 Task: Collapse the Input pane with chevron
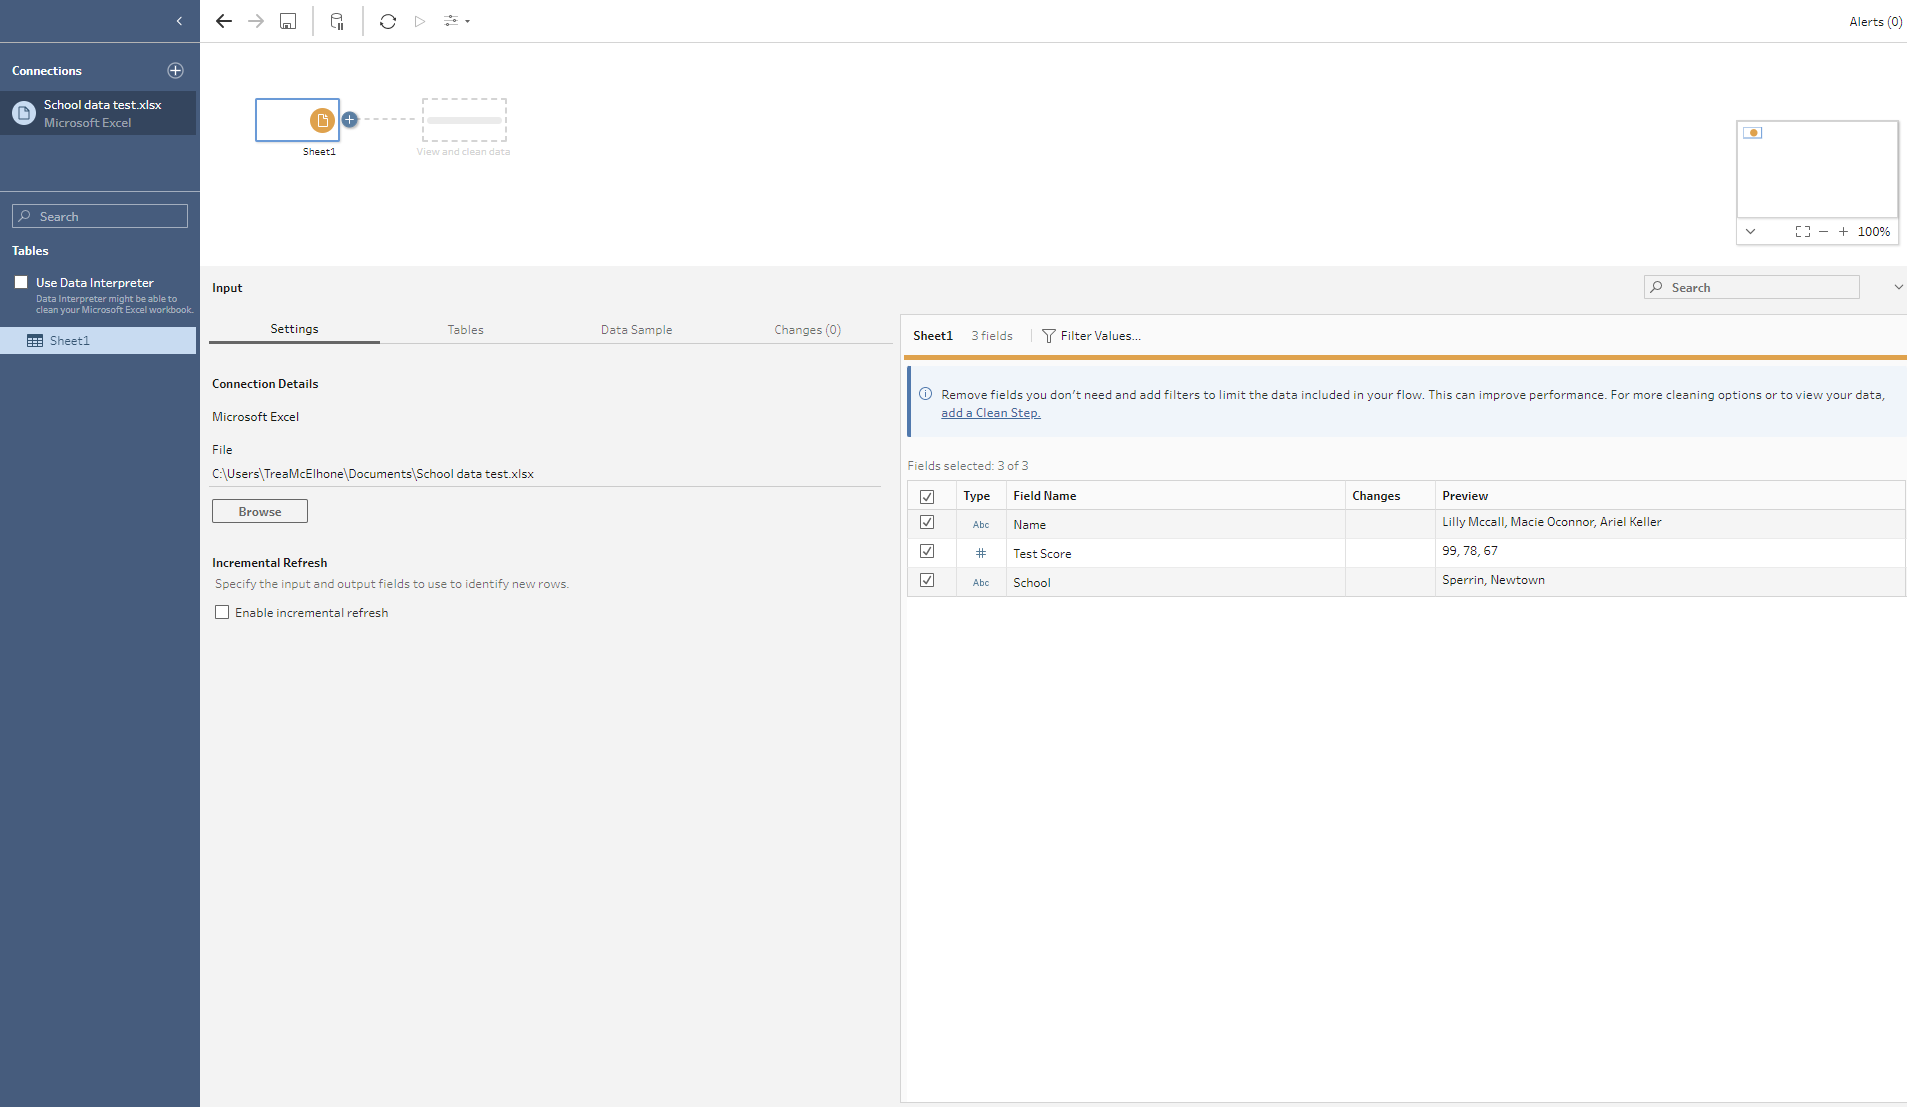[x=1898, y=287]
